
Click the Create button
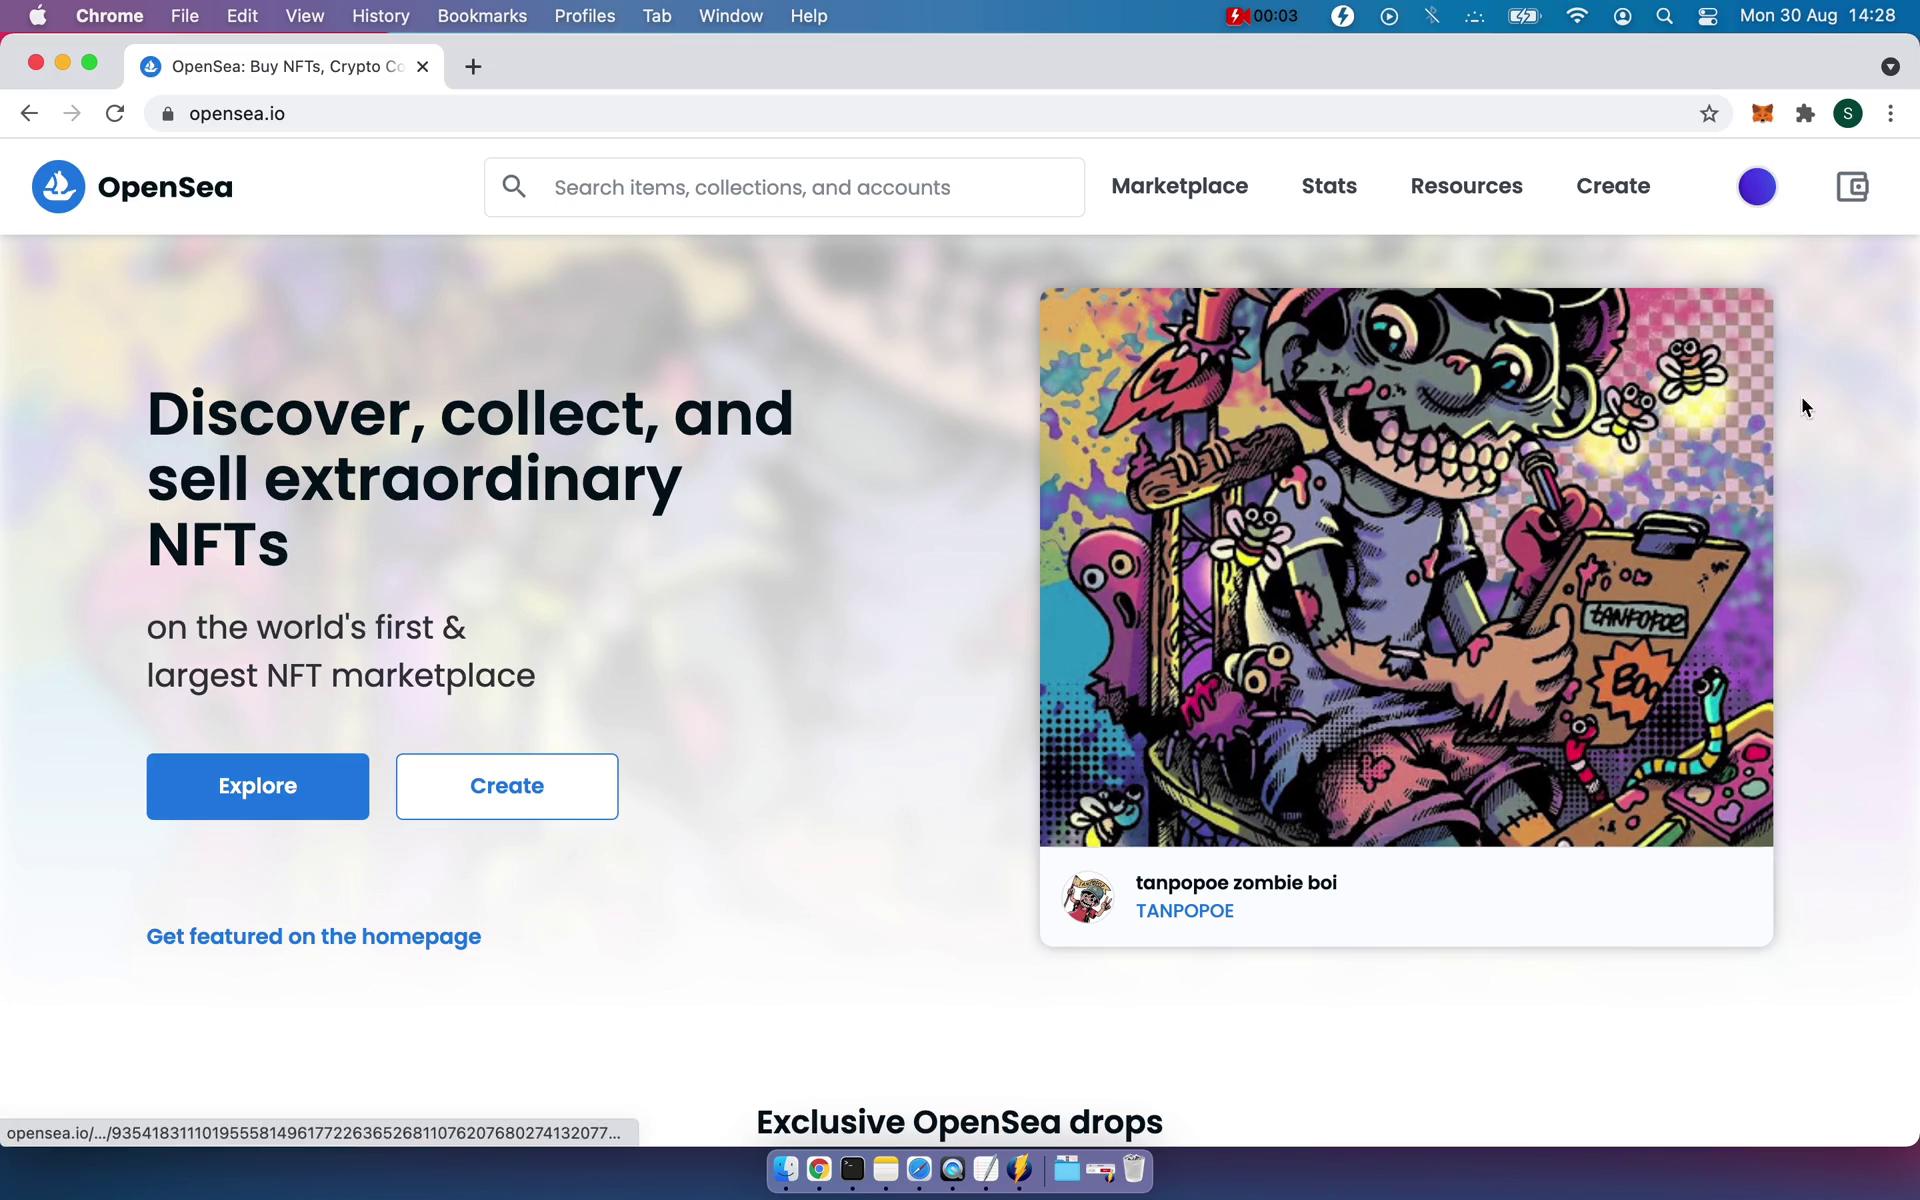(507, 785)
